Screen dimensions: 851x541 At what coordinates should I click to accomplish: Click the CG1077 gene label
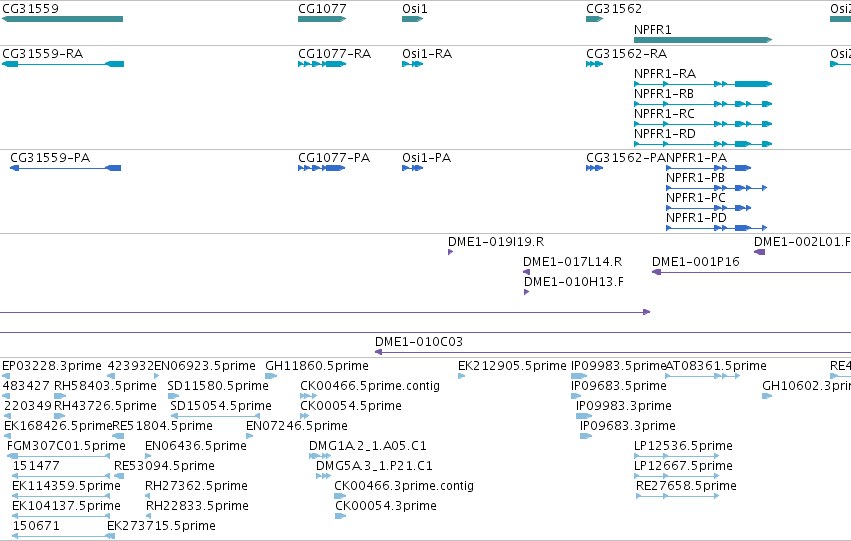(322, 9)
